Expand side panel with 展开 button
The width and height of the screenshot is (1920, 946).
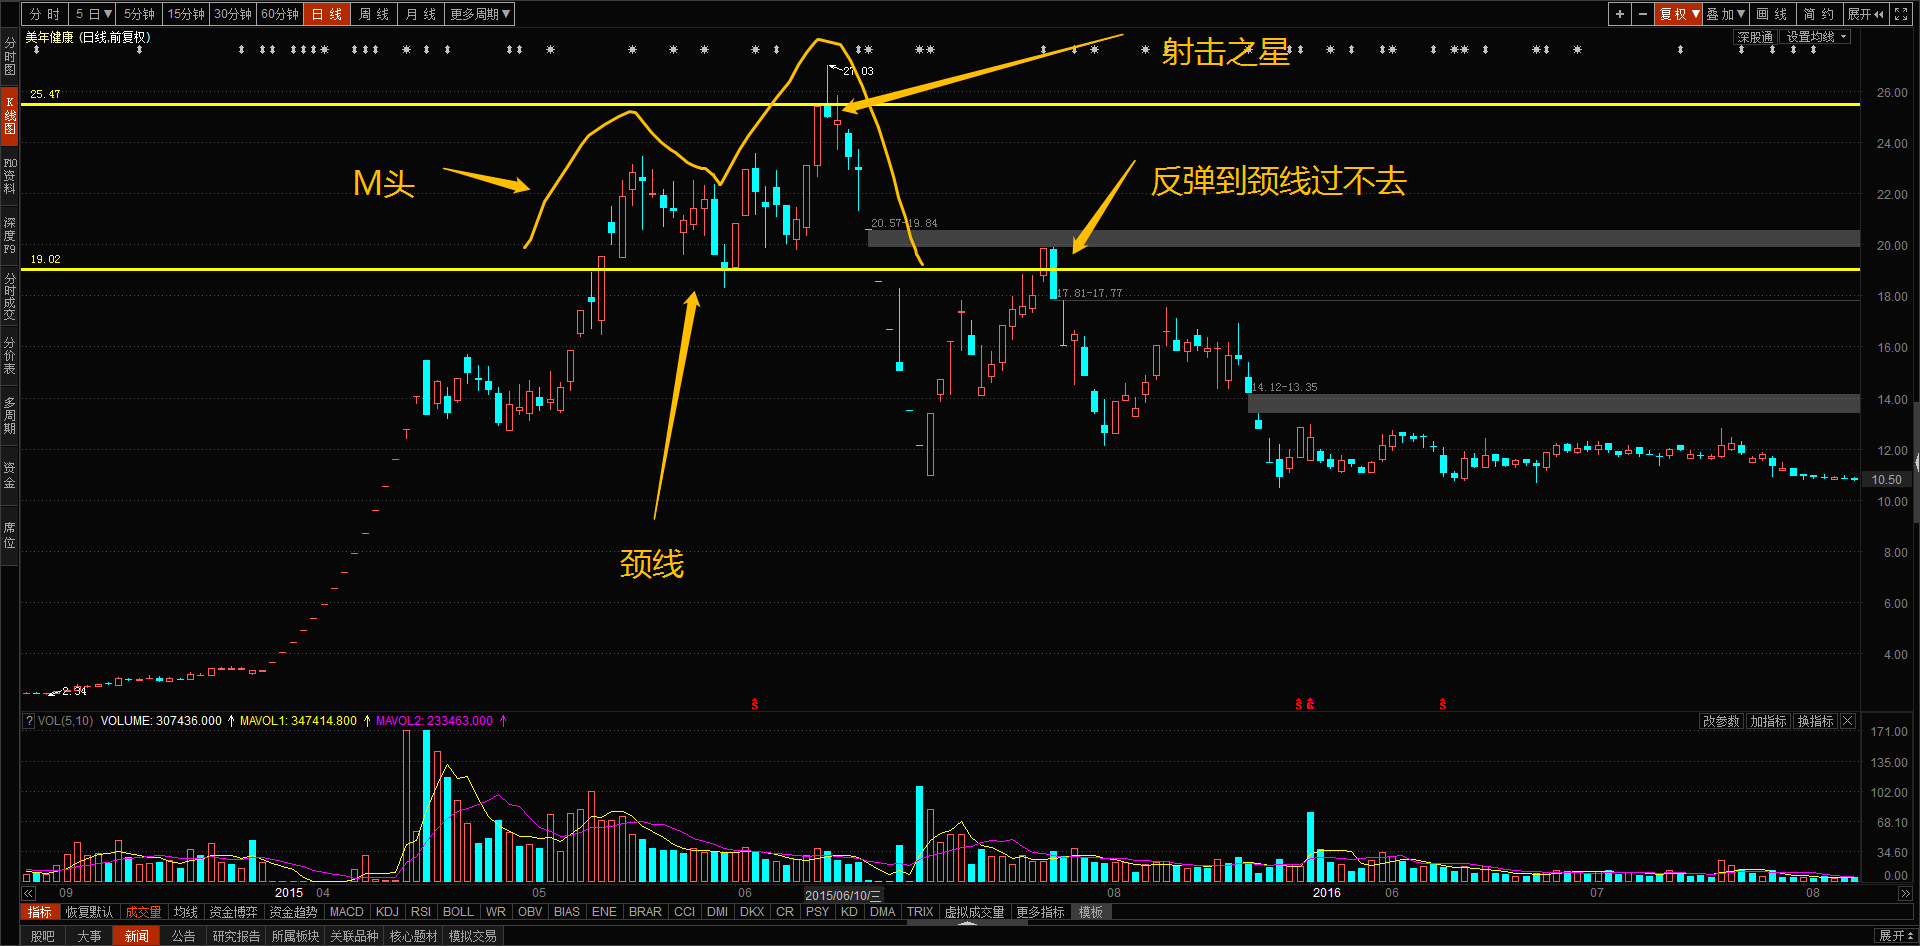click(1865, 14)
